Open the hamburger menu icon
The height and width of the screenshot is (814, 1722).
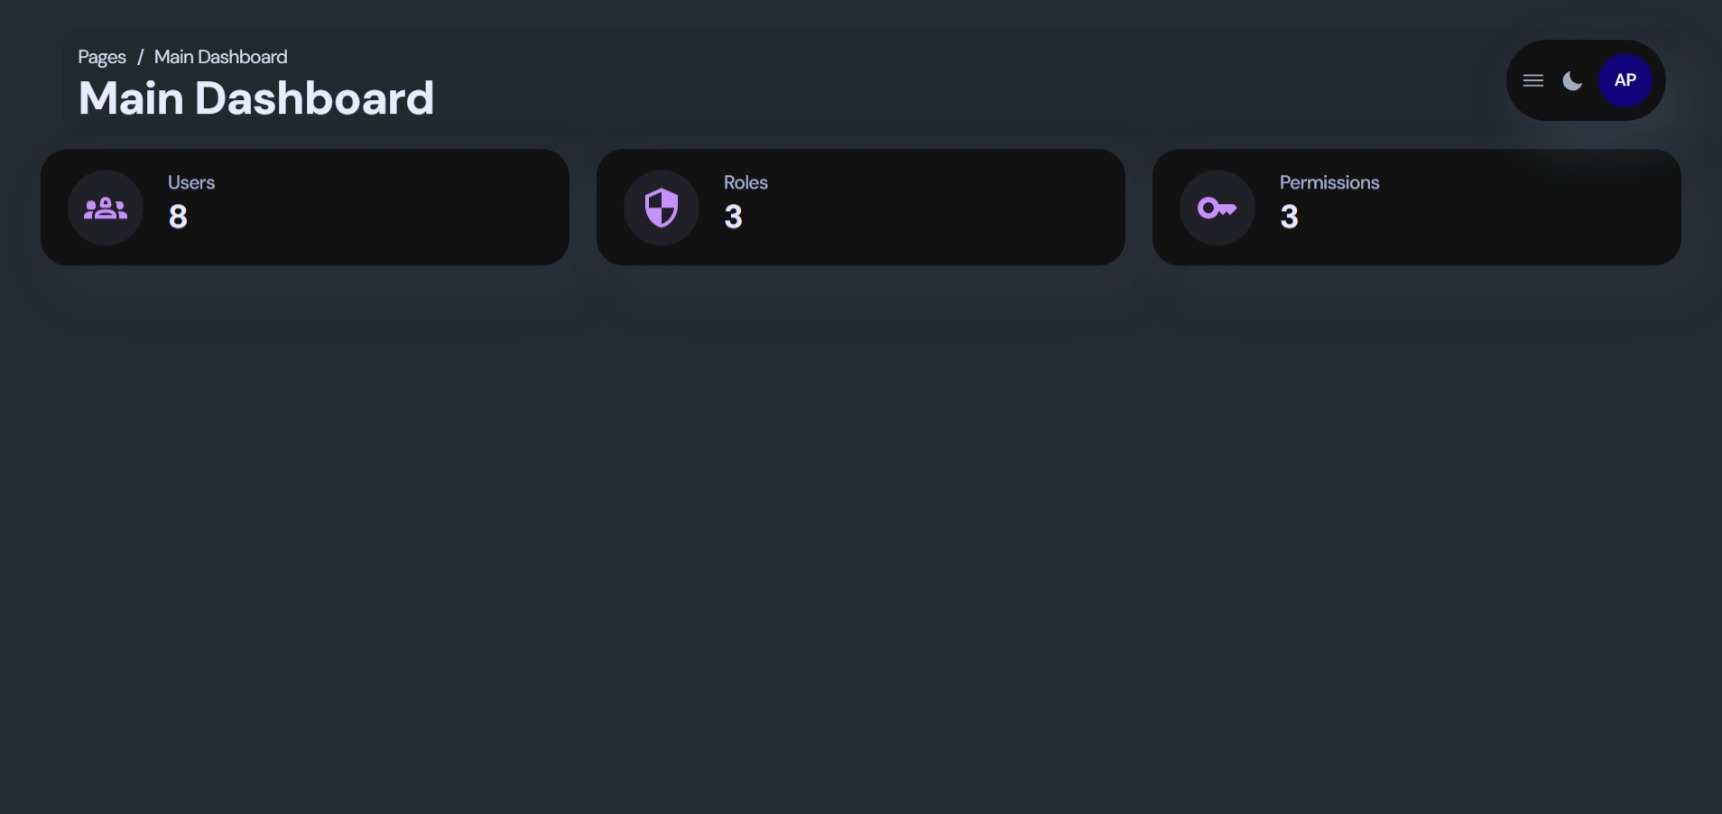1533,81
